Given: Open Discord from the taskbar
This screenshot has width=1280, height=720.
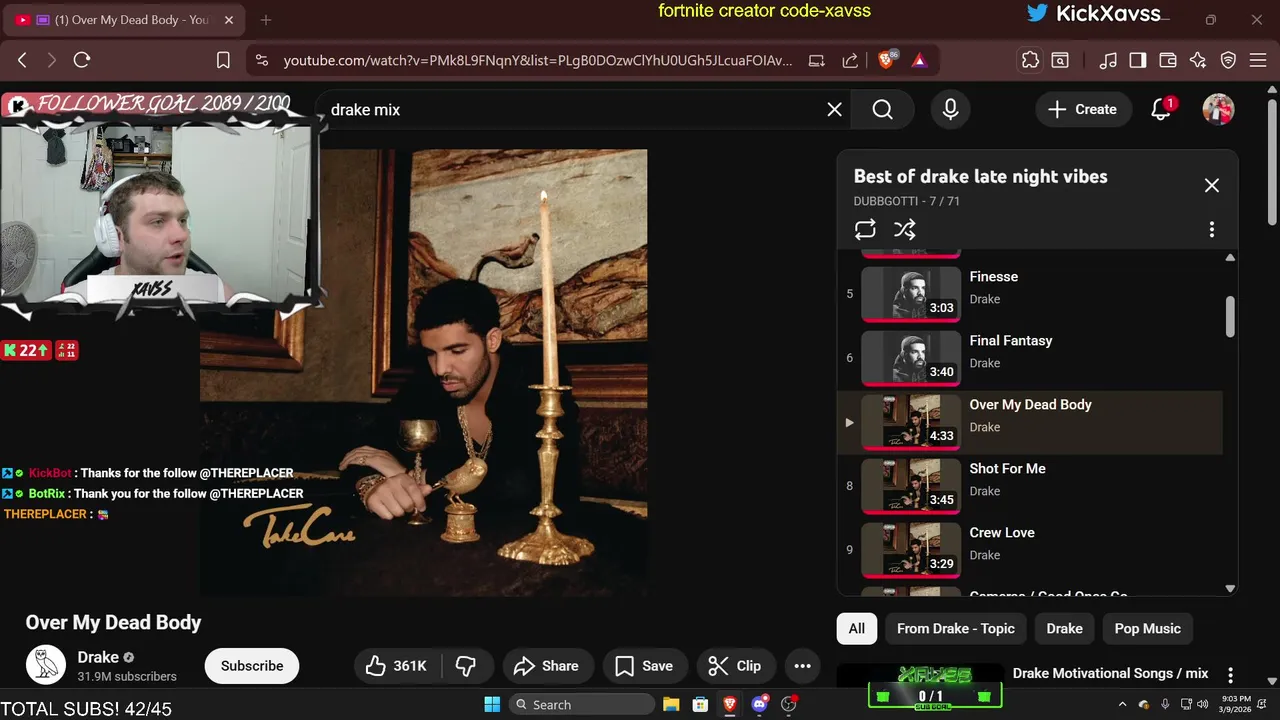Looking at the screenshot, I should tap(759, 705).
